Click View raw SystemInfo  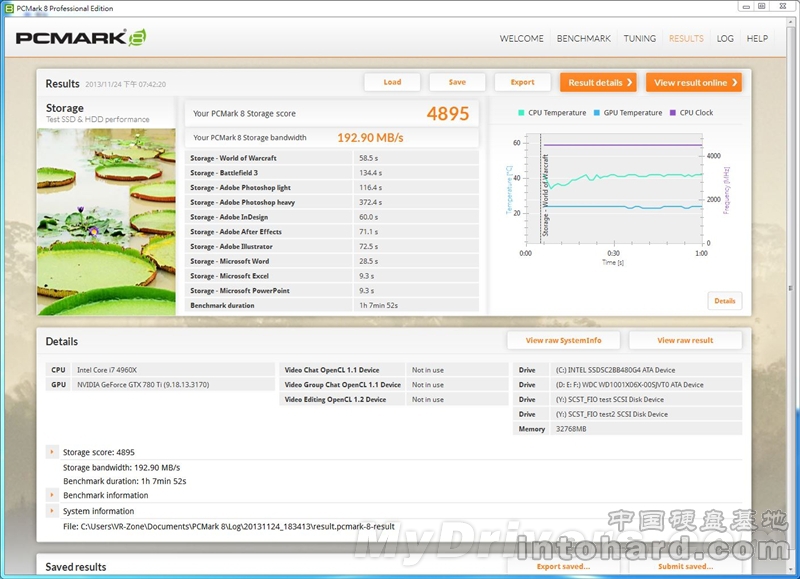564,340
